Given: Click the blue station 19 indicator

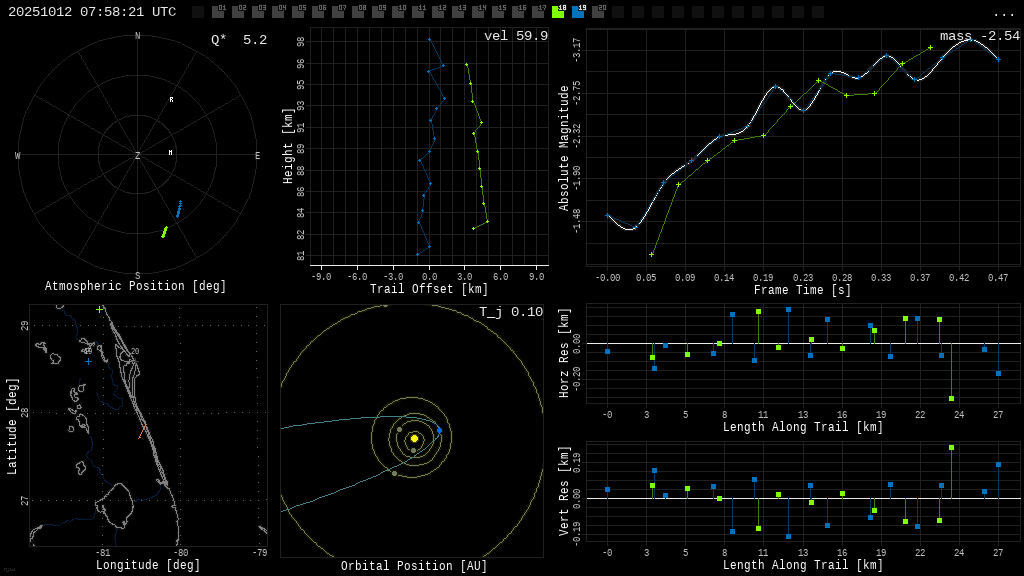Looking at the screenshot, I should (x=578, y=12).
